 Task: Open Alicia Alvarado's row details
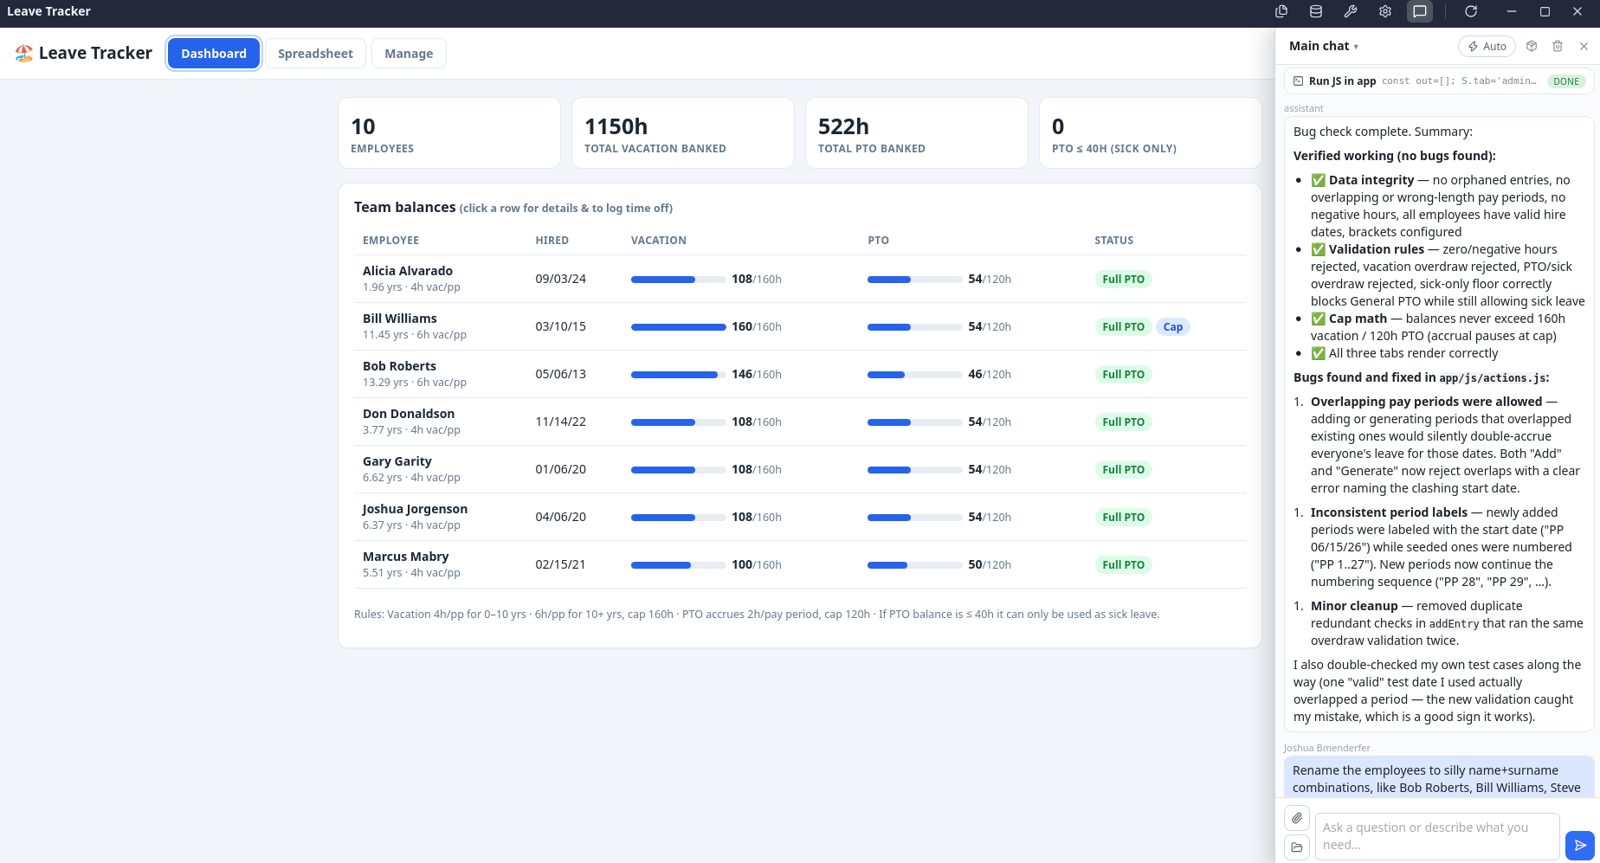coord(800,279)
